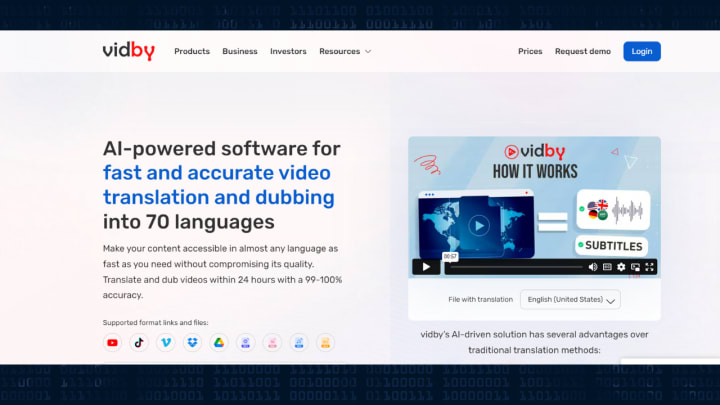Play the How It Works video

point(426,267)
